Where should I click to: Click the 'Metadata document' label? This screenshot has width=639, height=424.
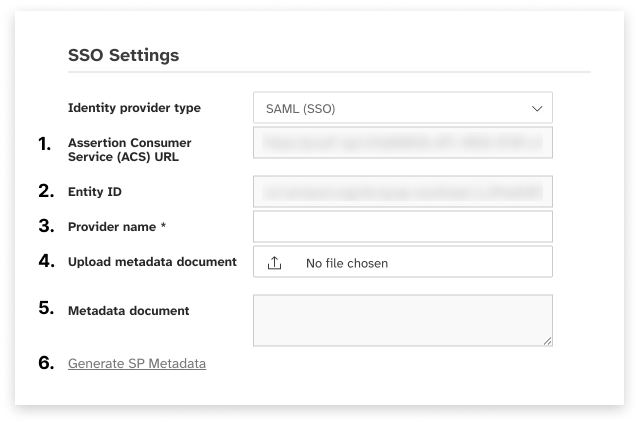(x=128, y=310)
